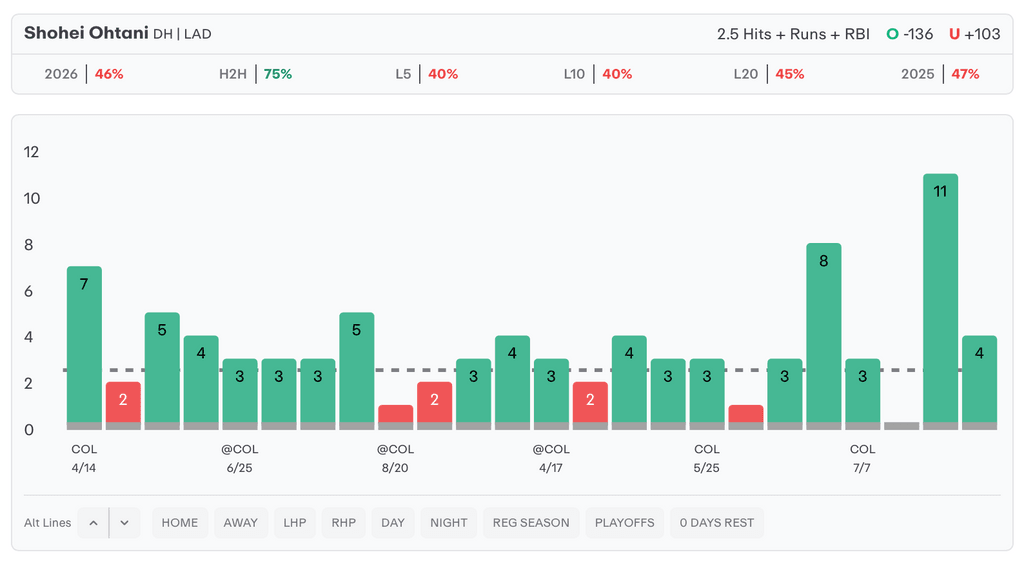
Task: Open the H2H 75% stat
Action: tap(255, 74)
